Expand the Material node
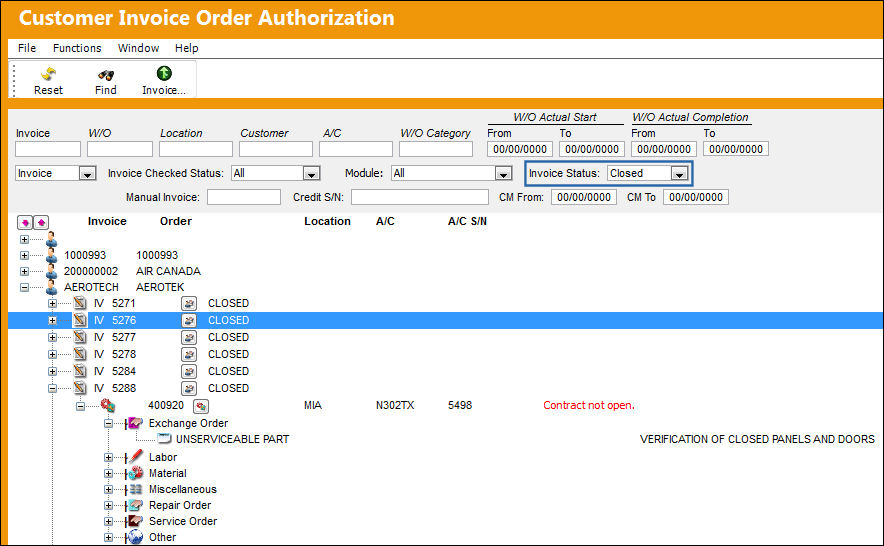 108,473
